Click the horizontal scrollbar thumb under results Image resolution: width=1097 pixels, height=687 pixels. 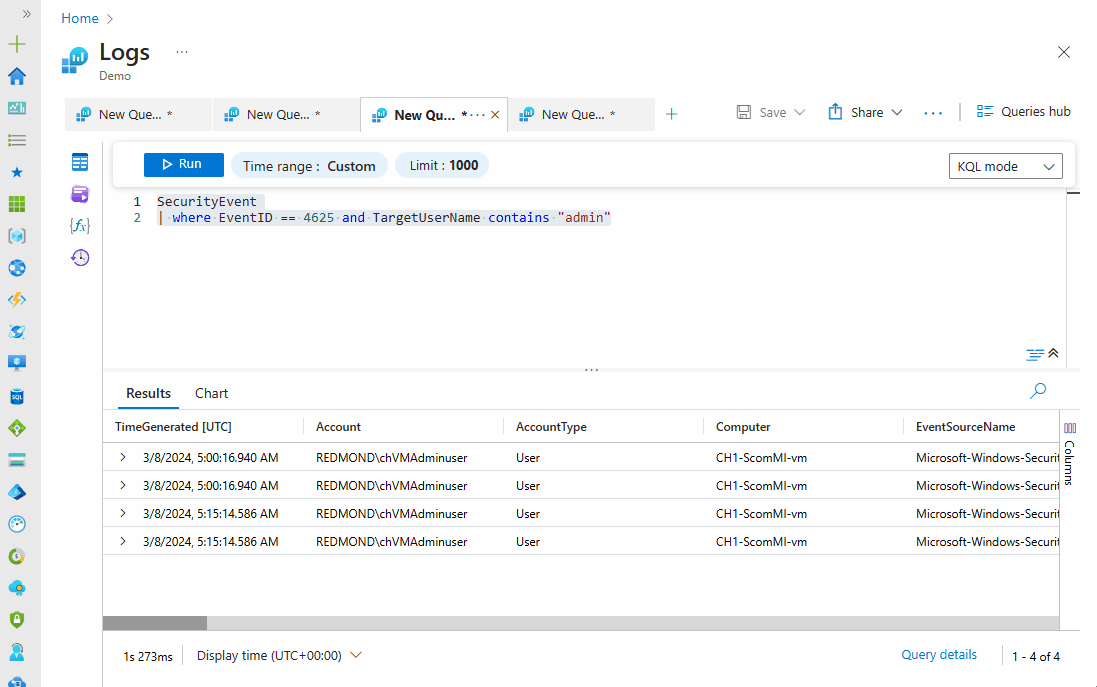[x=155, y=623]
